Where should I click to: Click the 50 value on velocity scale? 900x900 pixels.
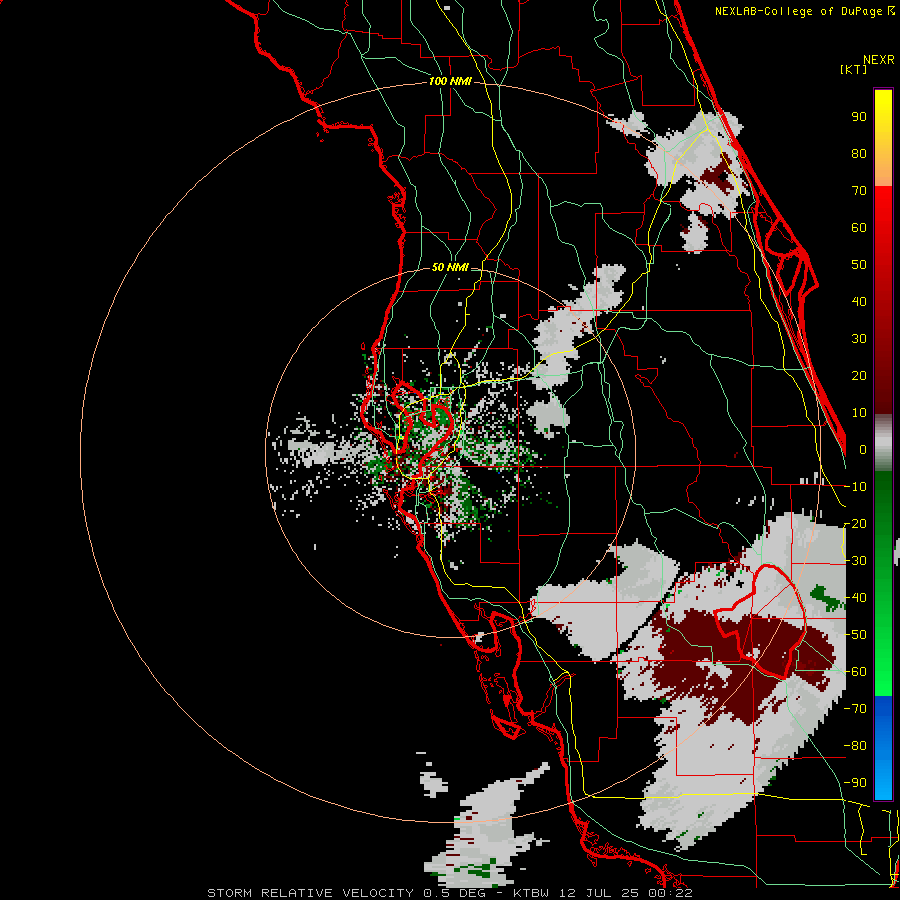859,265
